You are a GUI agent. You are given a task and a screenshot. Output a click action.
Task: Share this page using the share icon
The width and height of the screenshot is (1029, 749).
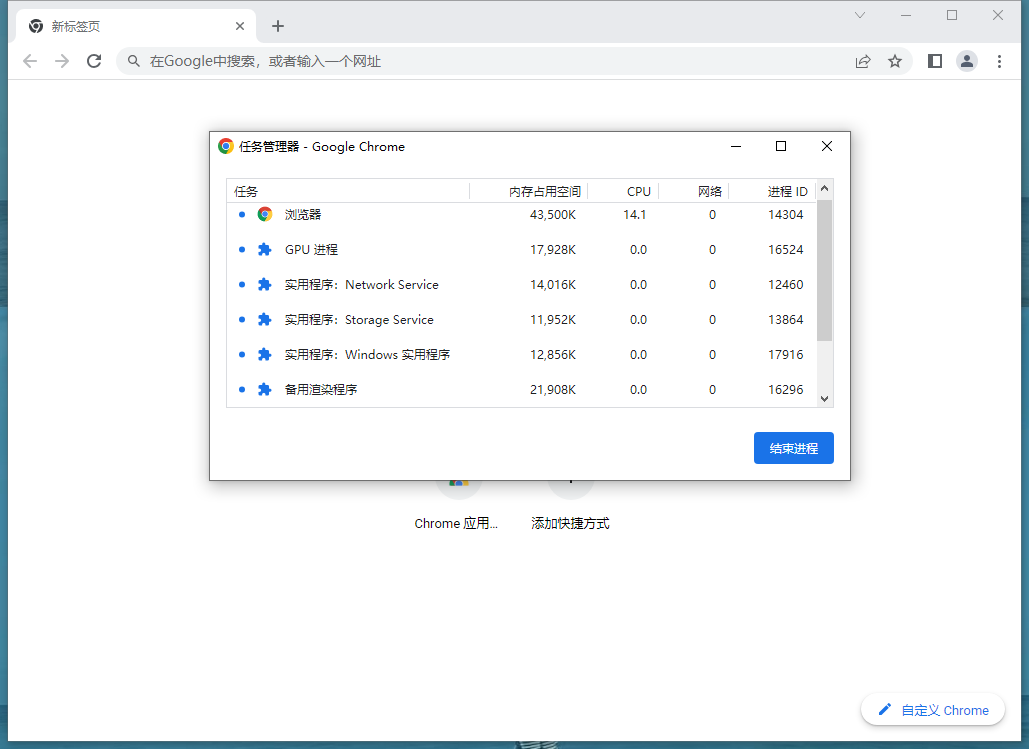[x=863, y=61]
